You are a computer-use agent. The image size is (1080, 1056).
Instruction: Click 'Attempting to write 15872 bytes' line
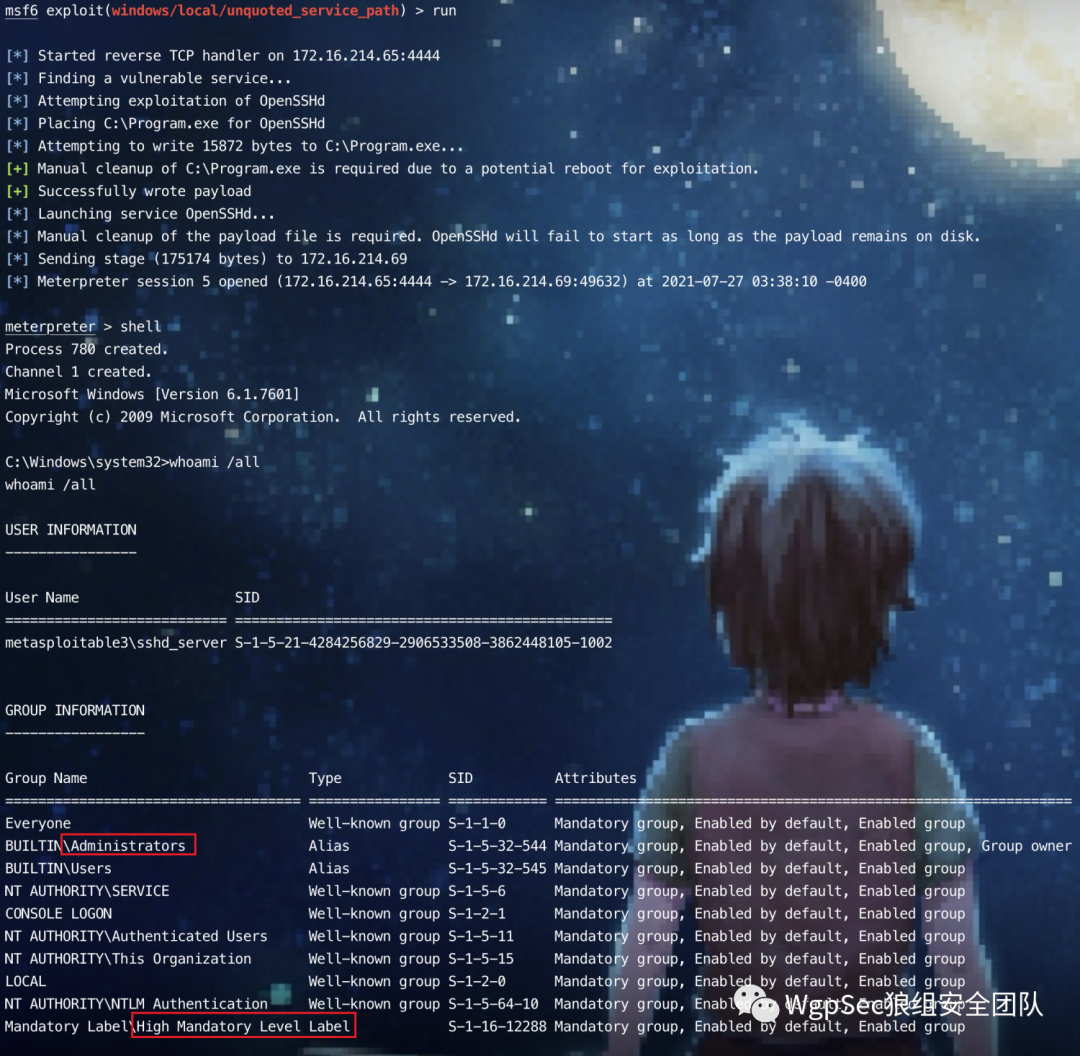point(234,147)
